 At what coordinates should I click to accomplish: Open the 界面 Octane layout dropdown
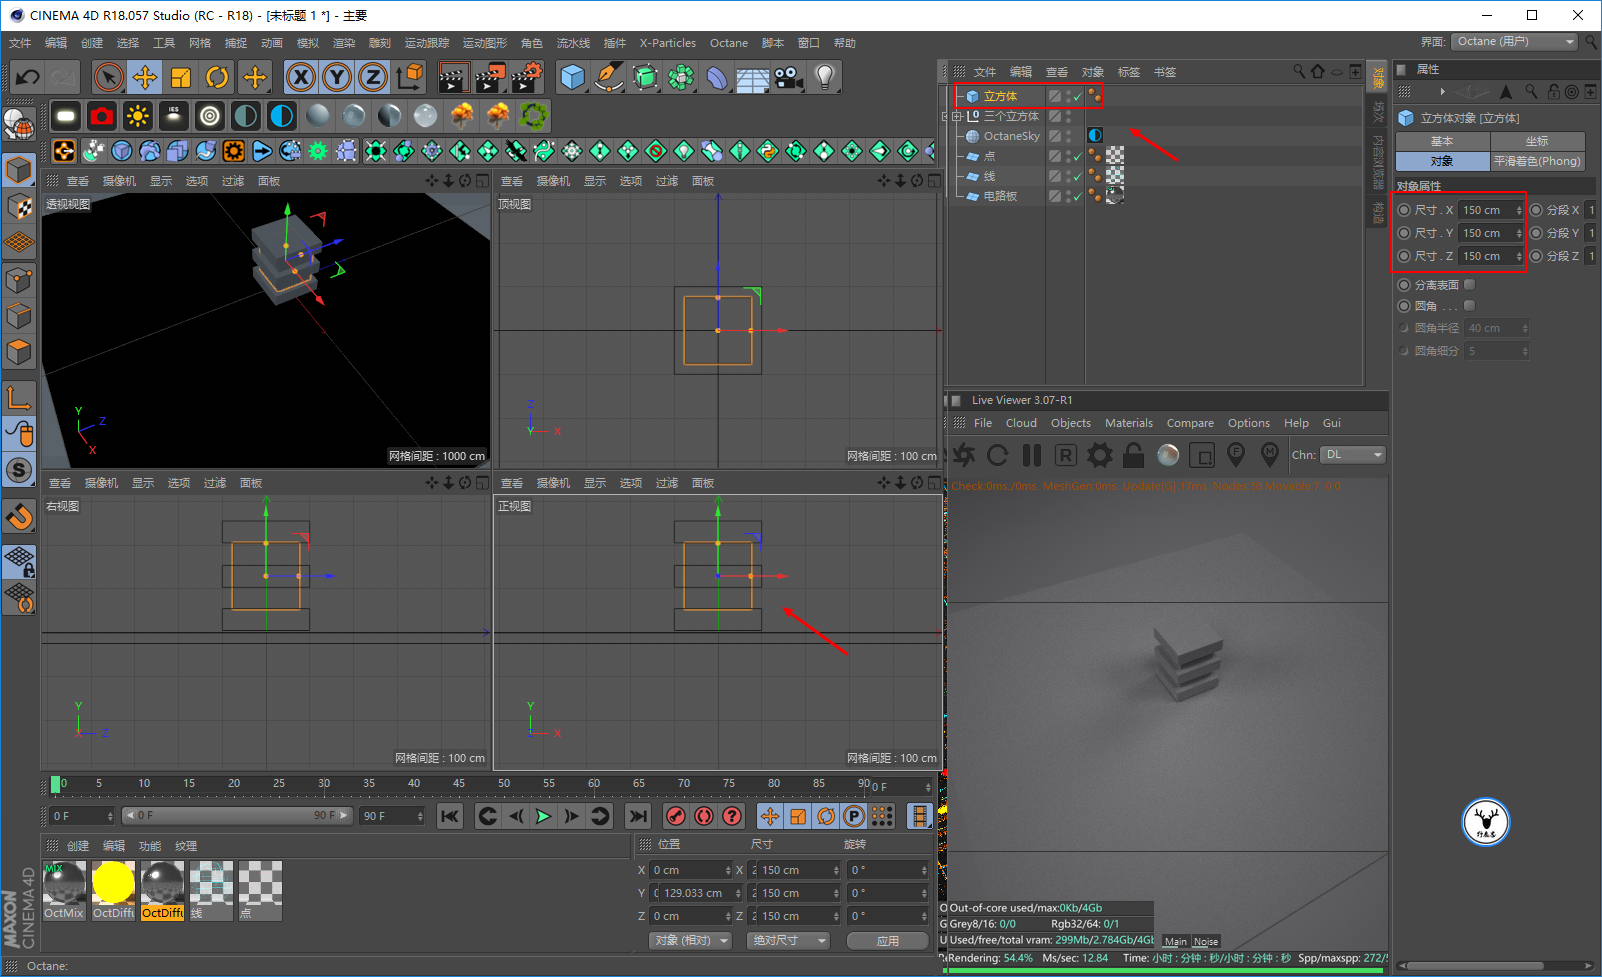pos(1515,42)
